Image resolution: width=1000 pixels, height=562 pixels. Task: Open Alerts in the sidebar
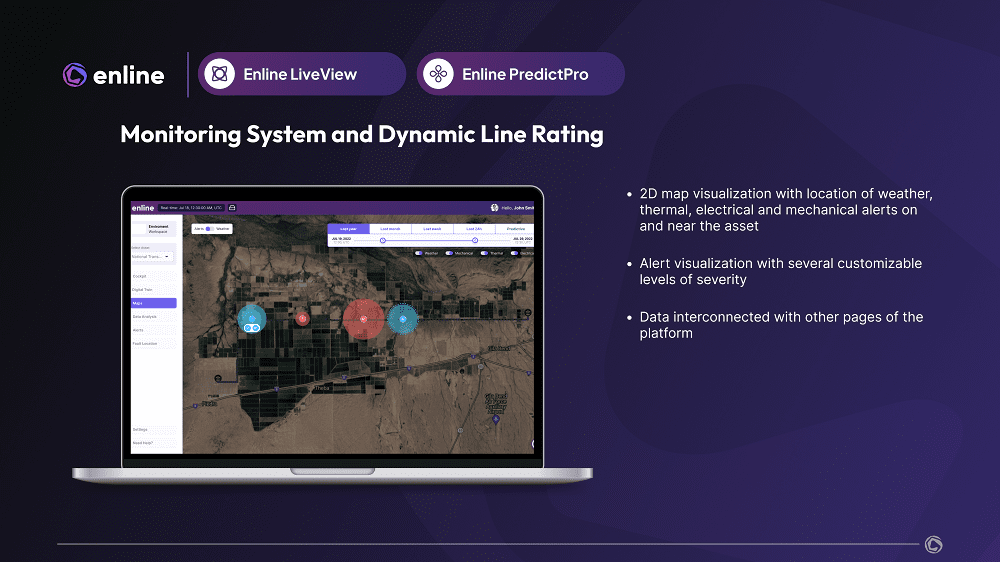pos(154,330)
